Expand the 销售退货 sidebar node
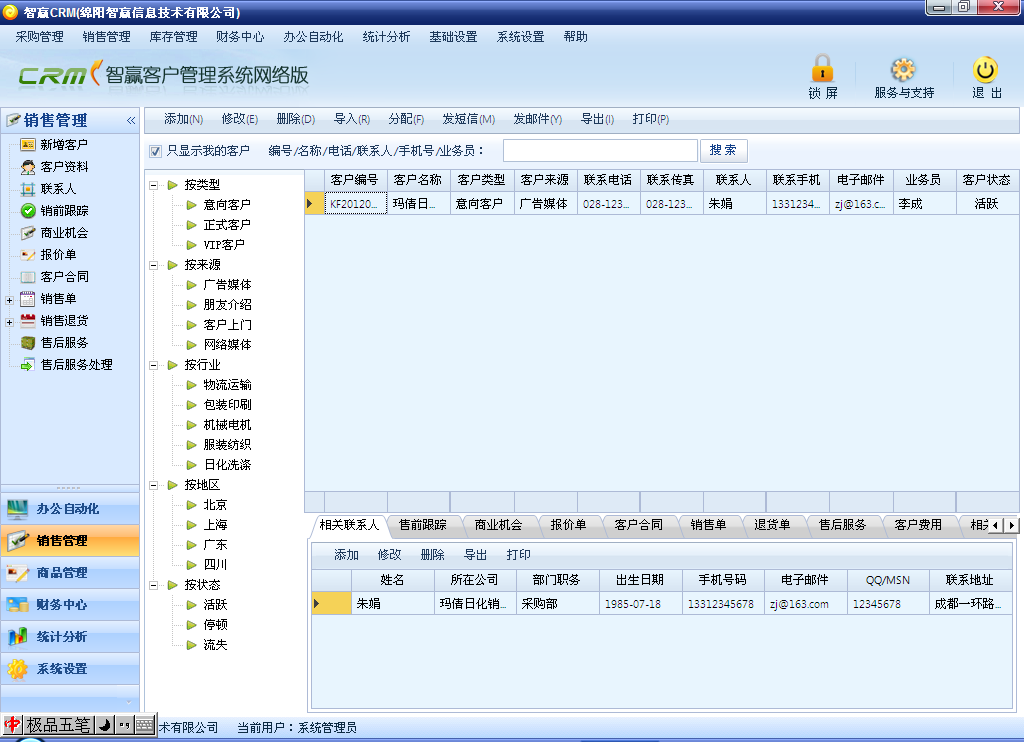The image size is (1024, 742). (x=9, y=322)
